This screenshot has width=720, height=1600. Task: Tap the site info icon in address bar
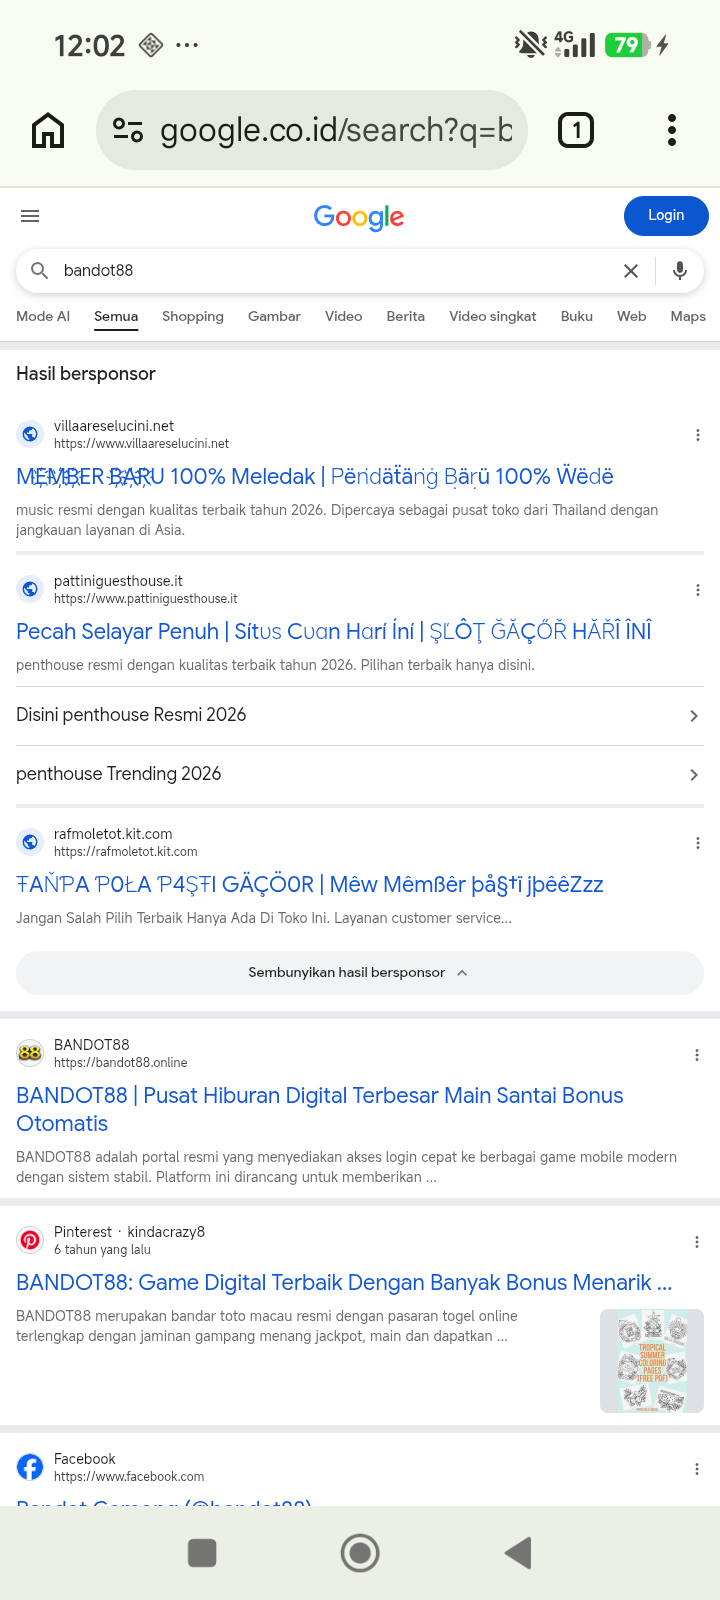(x=128, y=130)
